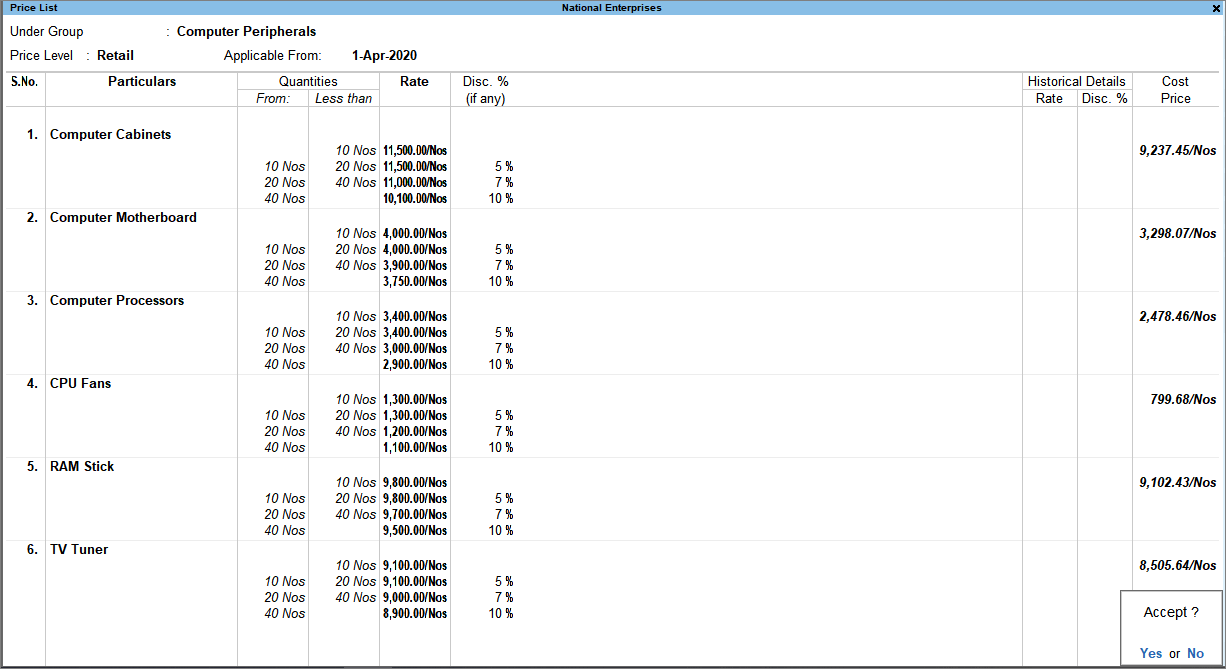Select the Computer Peripherals group field

pos(246,31)
